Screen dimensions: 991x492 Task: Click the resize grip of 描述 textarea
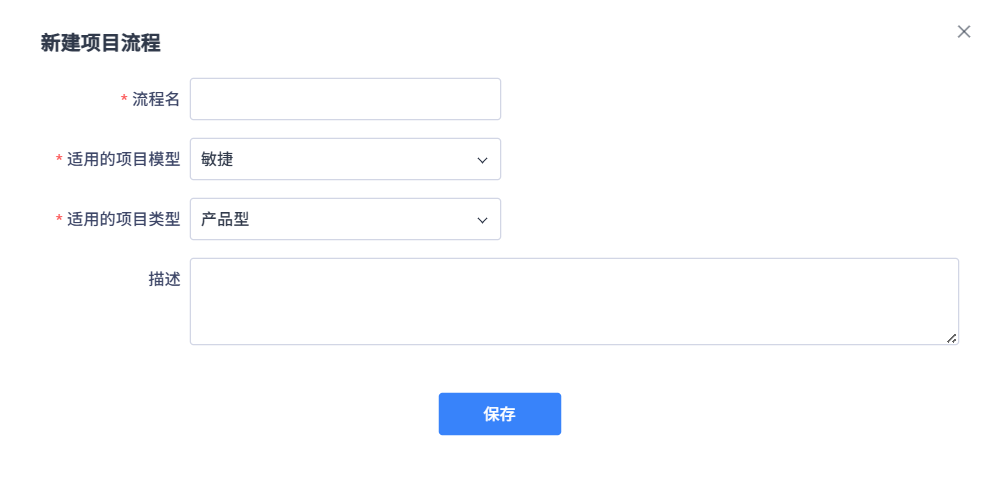(952, 338)
